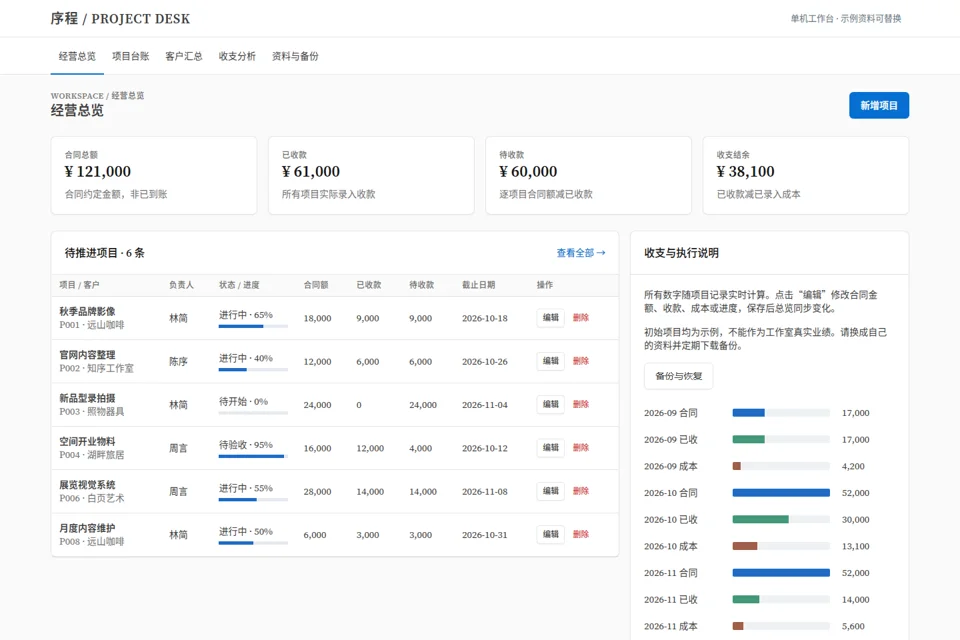
Task: Switch to the 项目台账 tab
Action: click(130, 56)
